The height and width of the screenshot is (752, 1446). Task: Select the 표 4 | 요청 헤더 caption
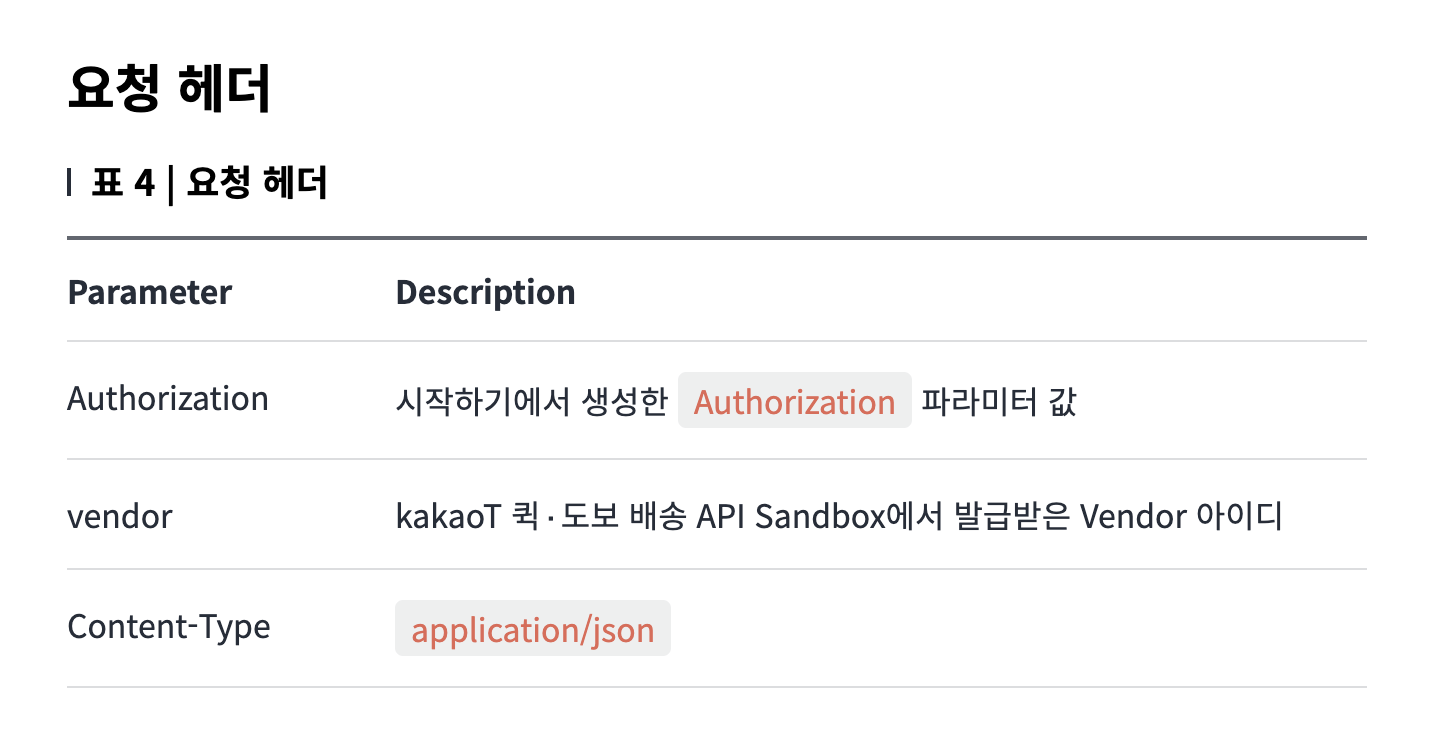coord(209,183)
